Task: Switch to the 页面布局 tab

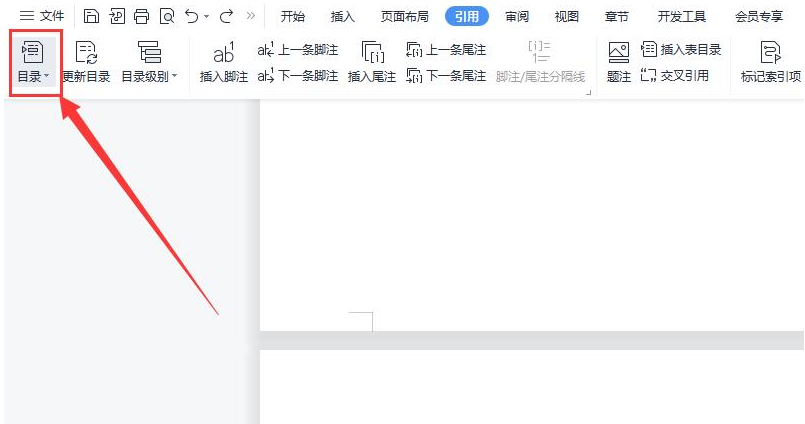Action: click(405, 16)
